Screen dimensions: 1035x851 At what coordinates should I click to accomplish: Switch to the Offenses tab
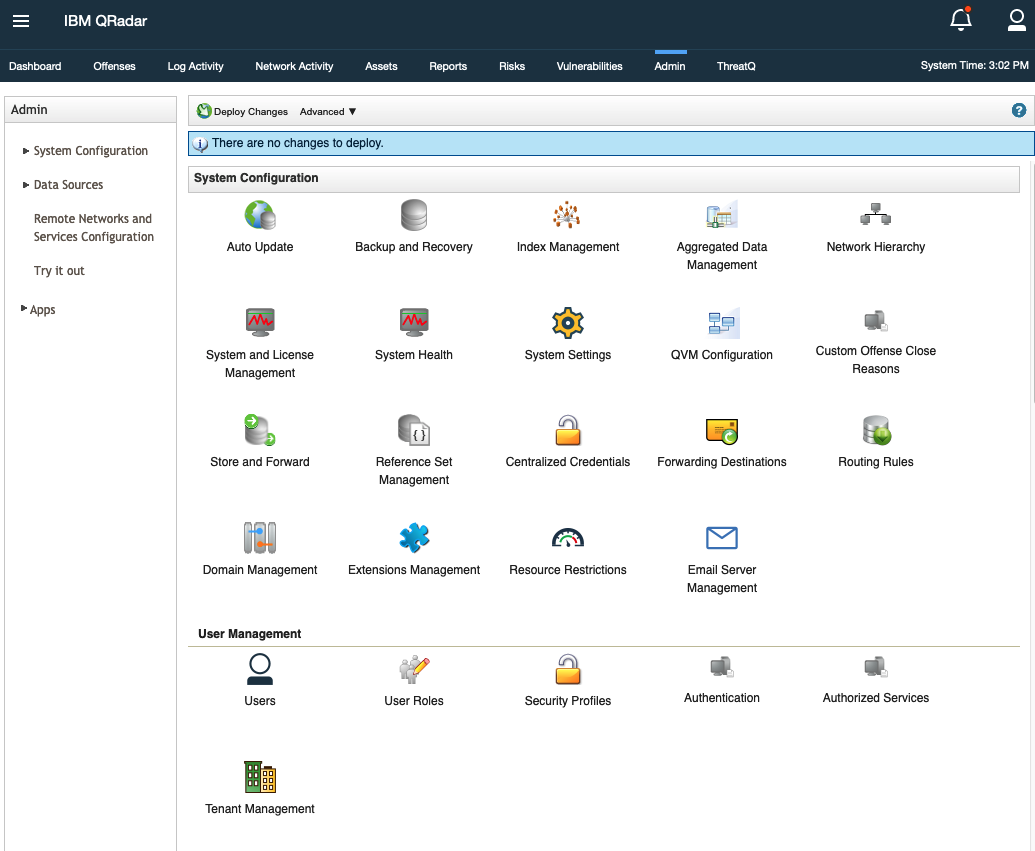click(114, 66)
